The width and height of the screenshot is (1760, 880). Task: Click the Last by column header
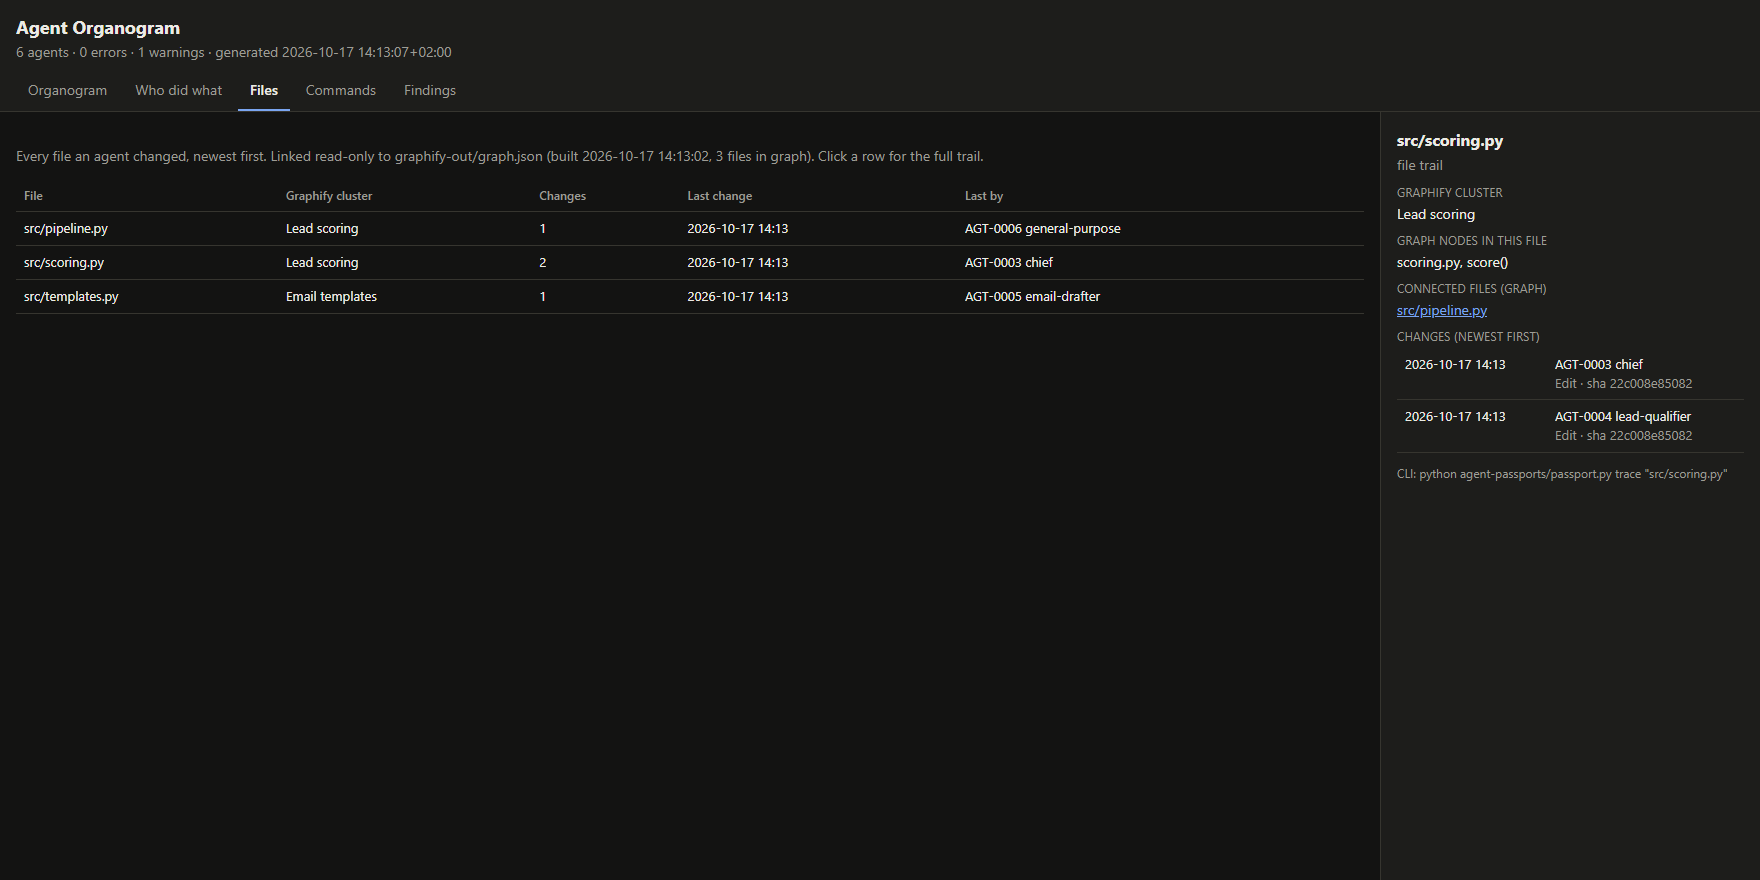click(984, 196)
